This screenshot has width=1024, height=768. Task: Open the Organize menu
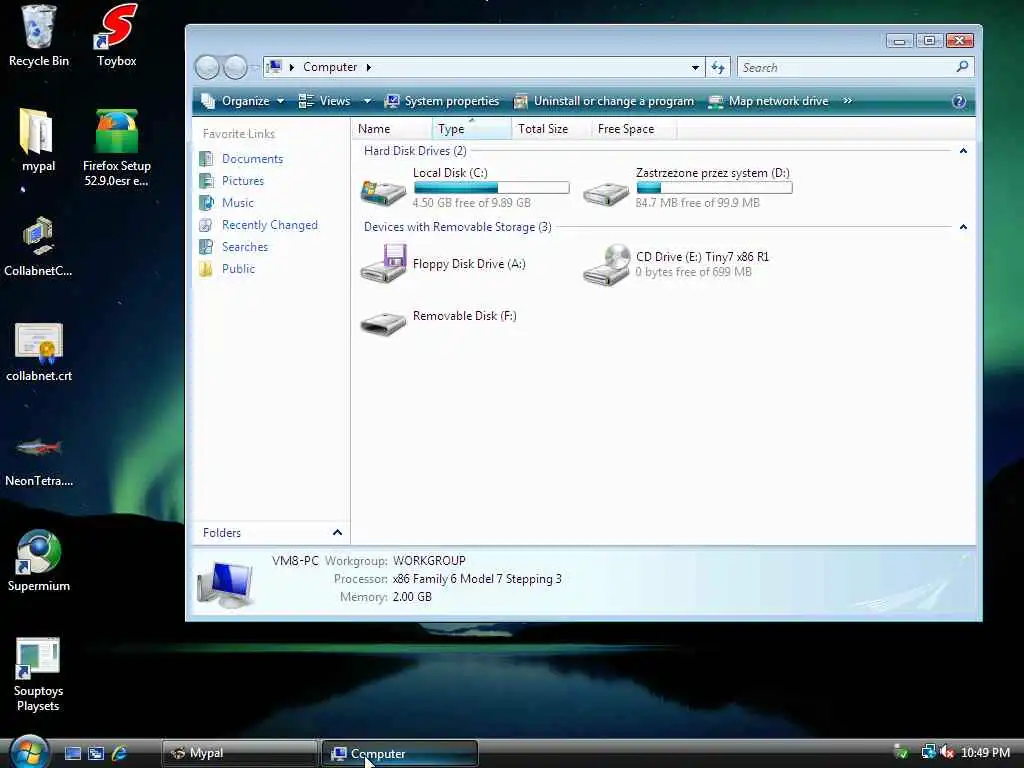point(243,101)
